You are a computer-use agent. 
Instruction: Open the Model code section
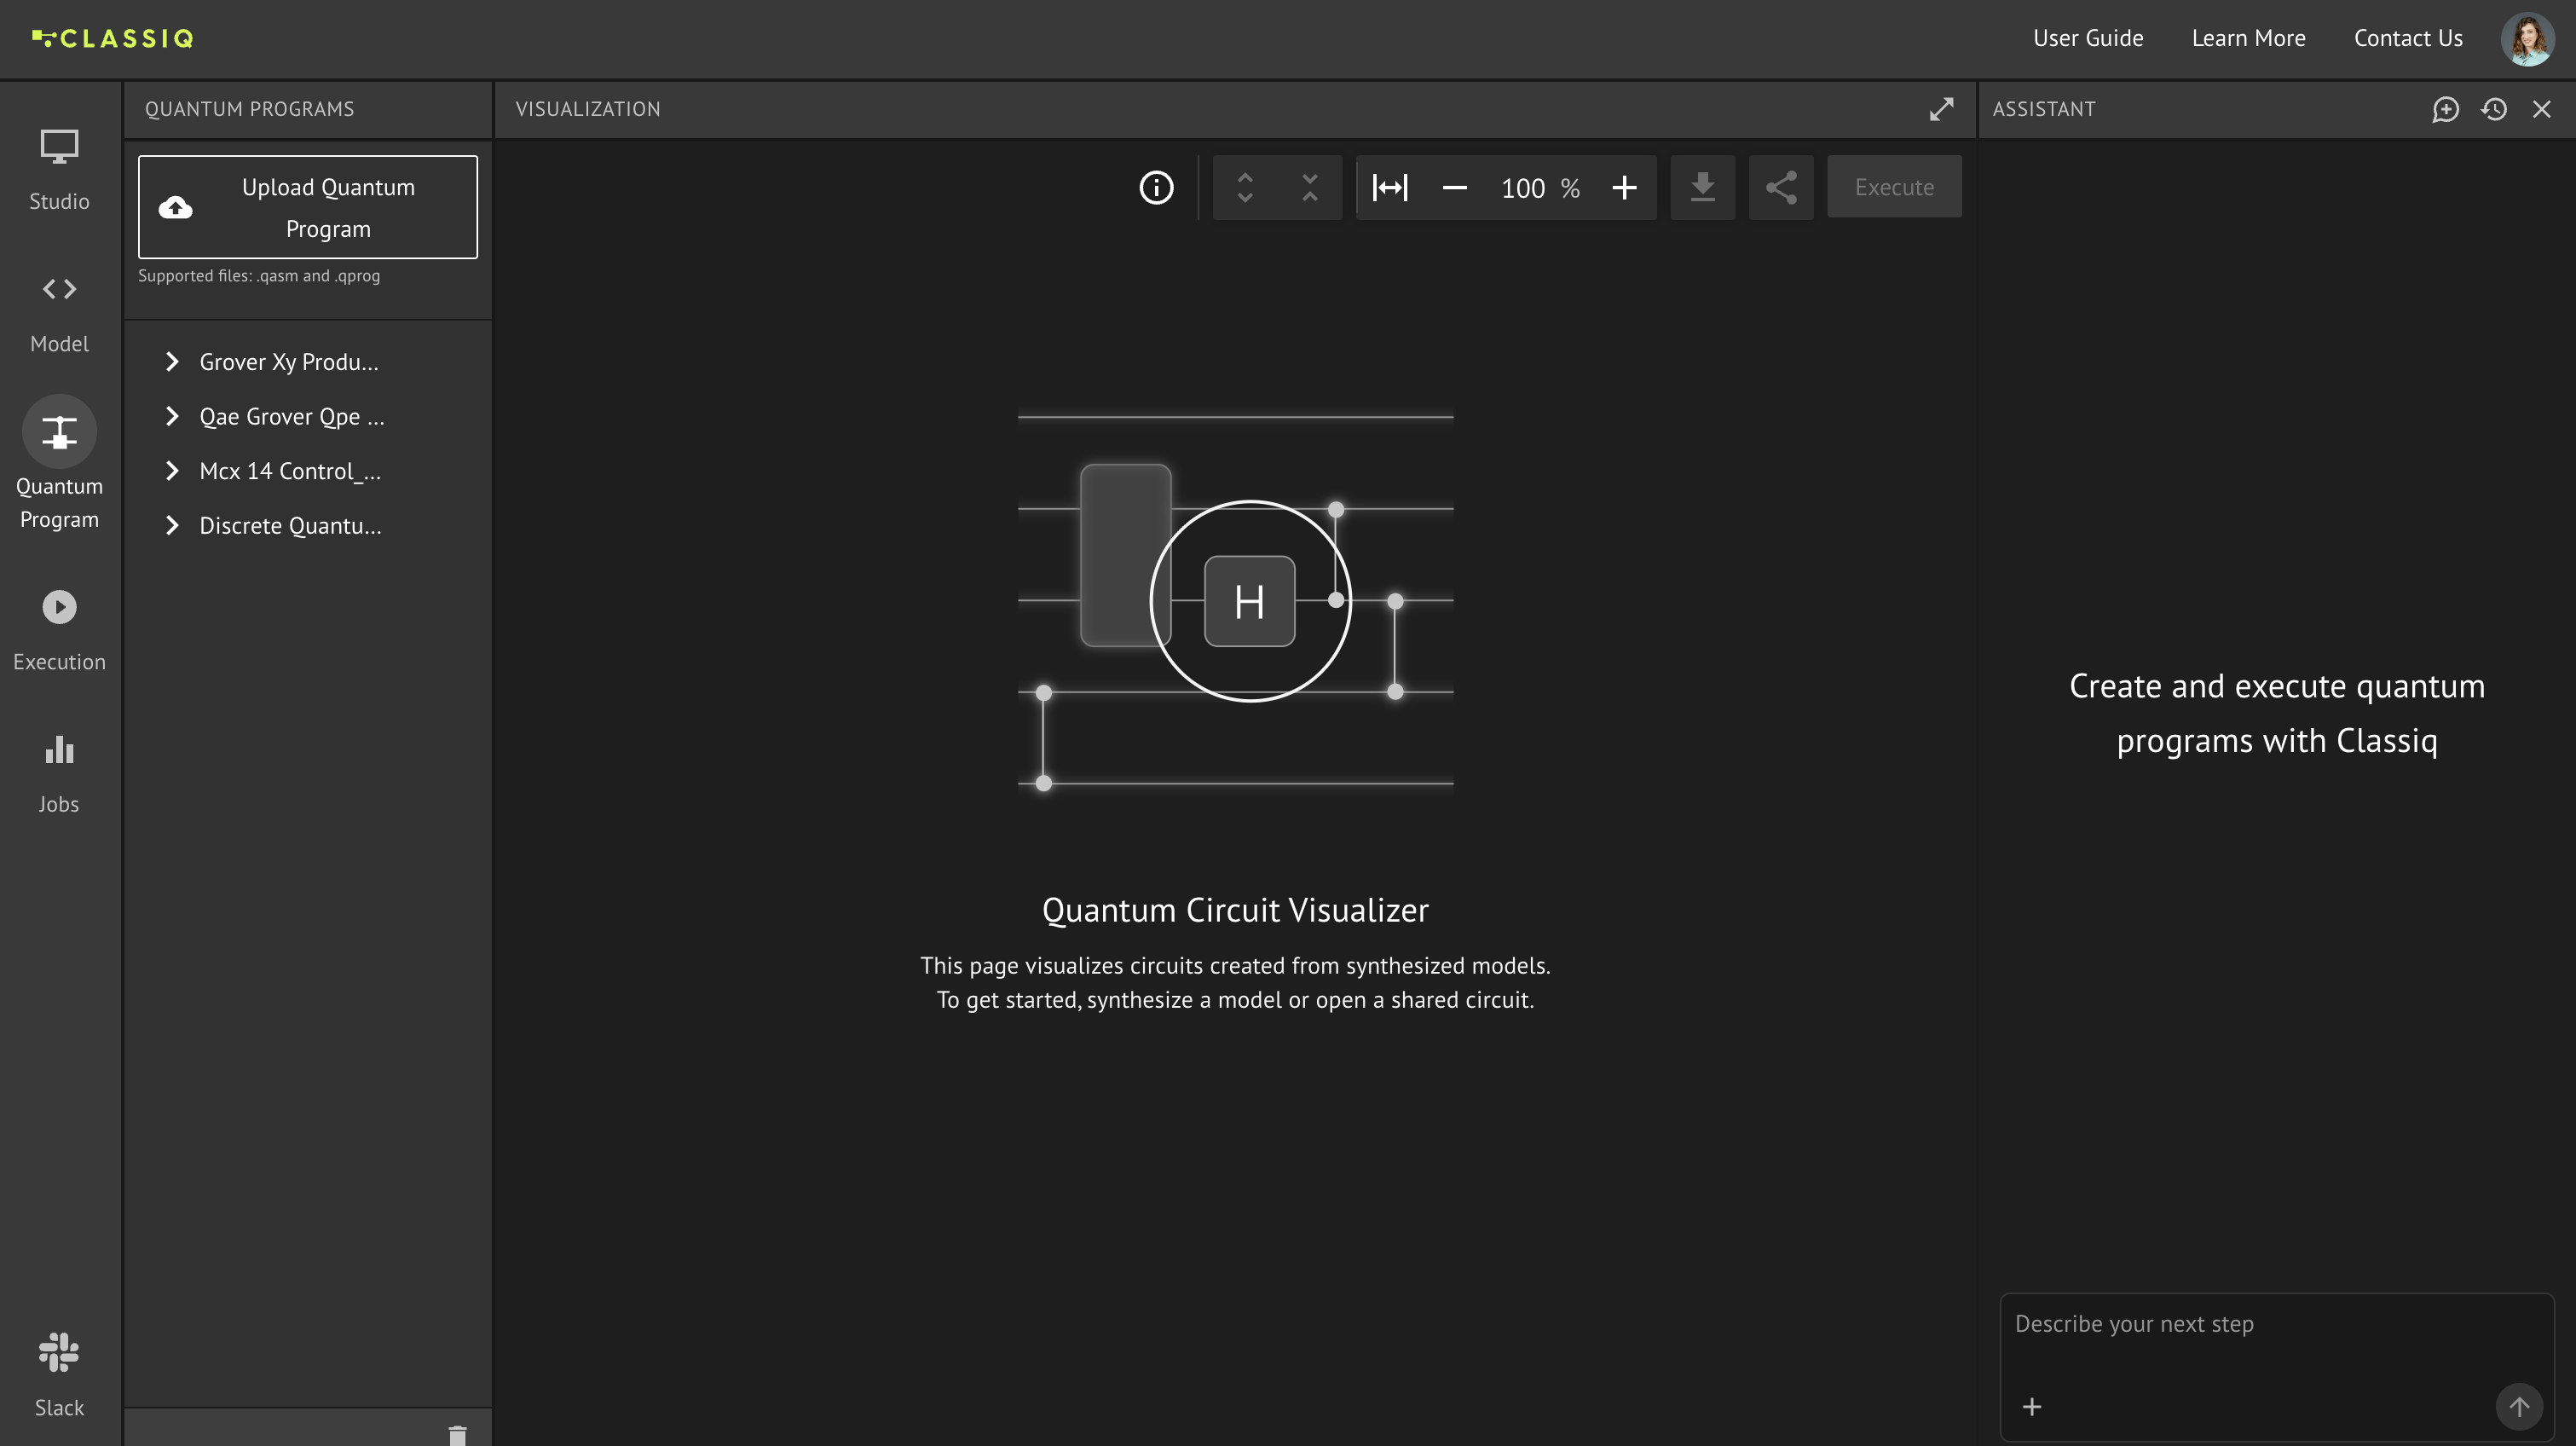coord(59,314)
